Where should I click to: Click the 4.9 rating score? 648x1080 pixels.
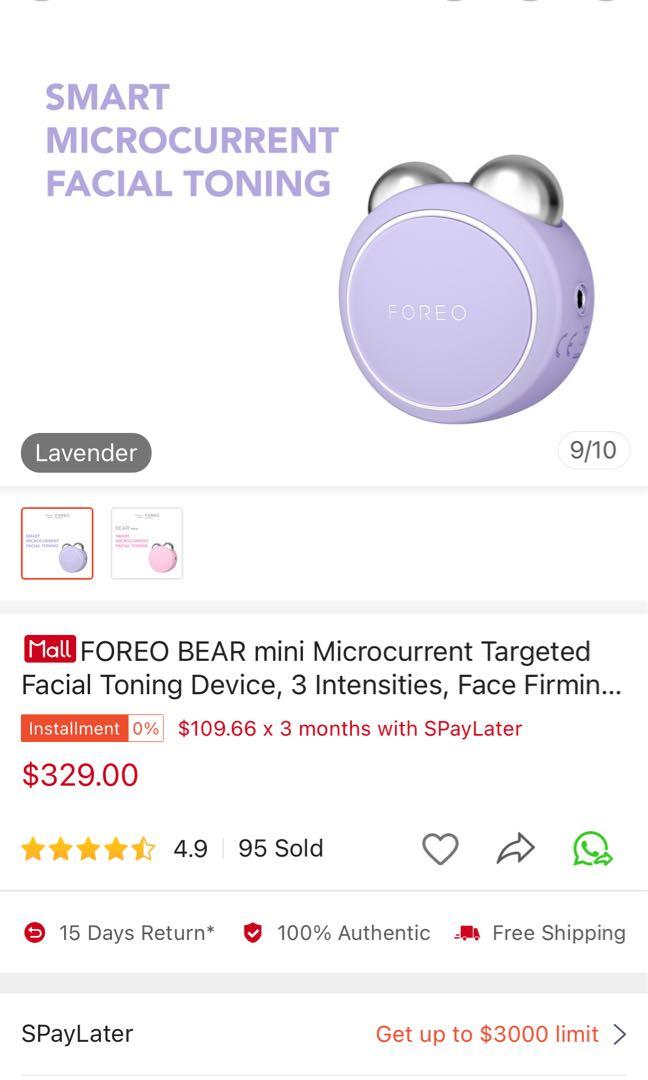191,848
